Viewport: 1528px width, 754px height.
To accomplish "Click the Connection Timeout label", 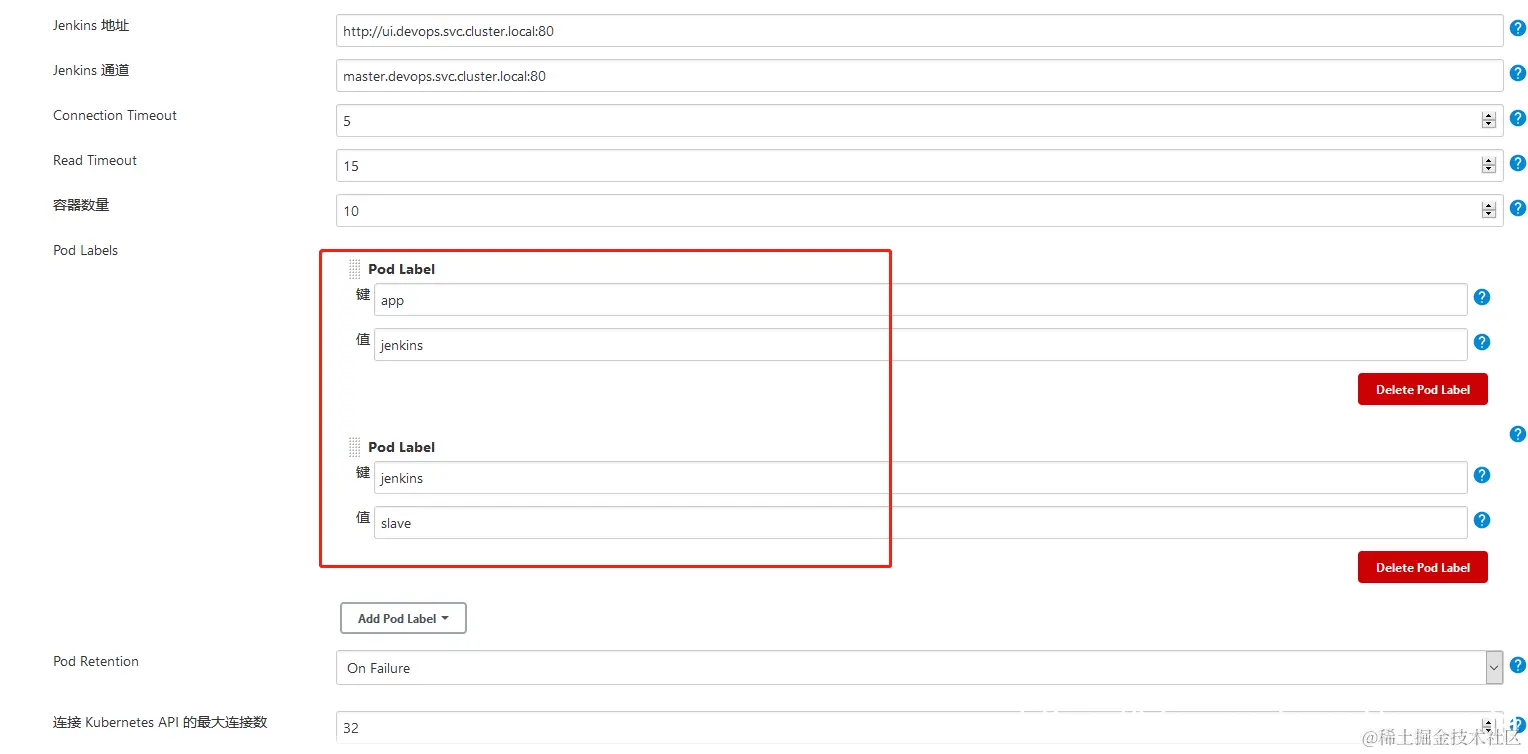I will (x=115, y=115).
